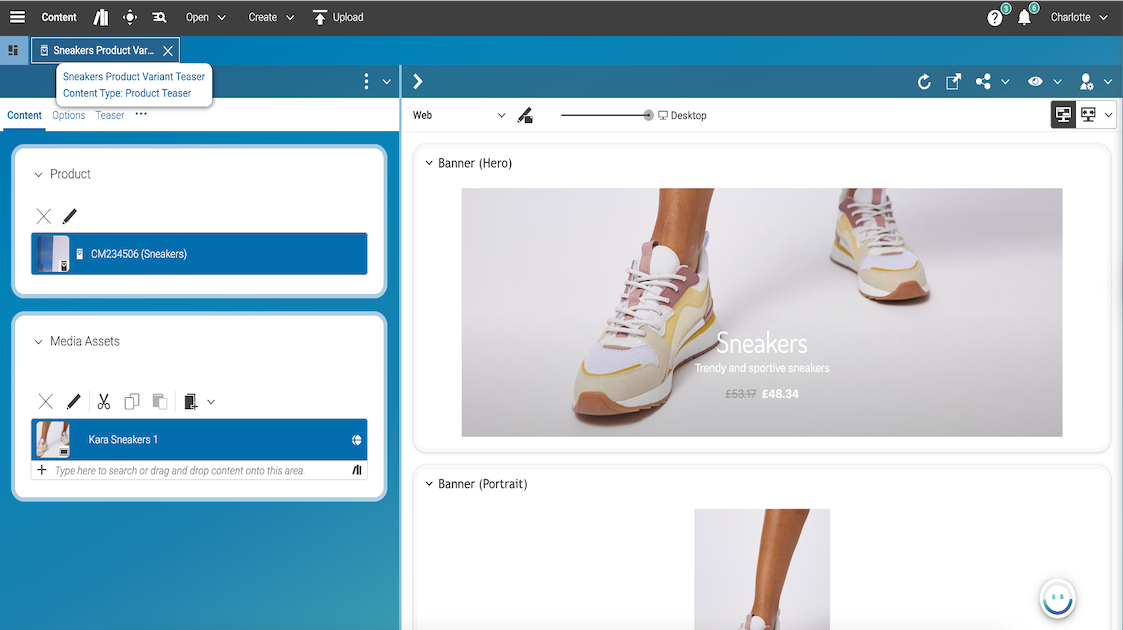Open preview in new window icon
1123x630 pixels.
coord(954,82)
